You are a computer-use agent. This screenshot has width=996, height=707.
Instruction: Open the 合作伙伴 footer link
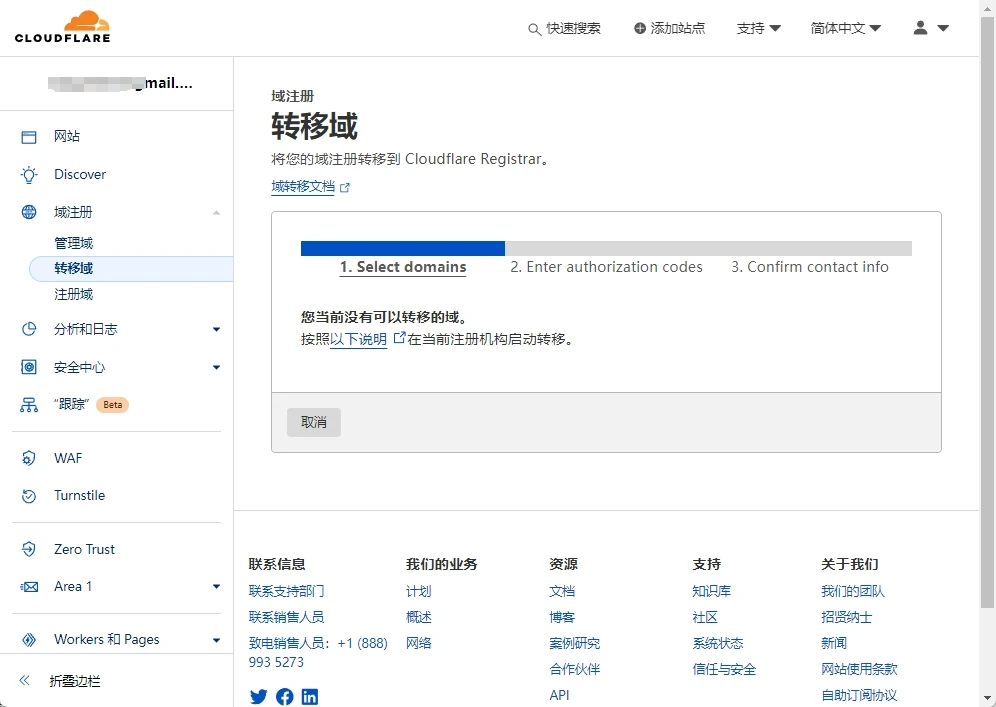[575, 669]
